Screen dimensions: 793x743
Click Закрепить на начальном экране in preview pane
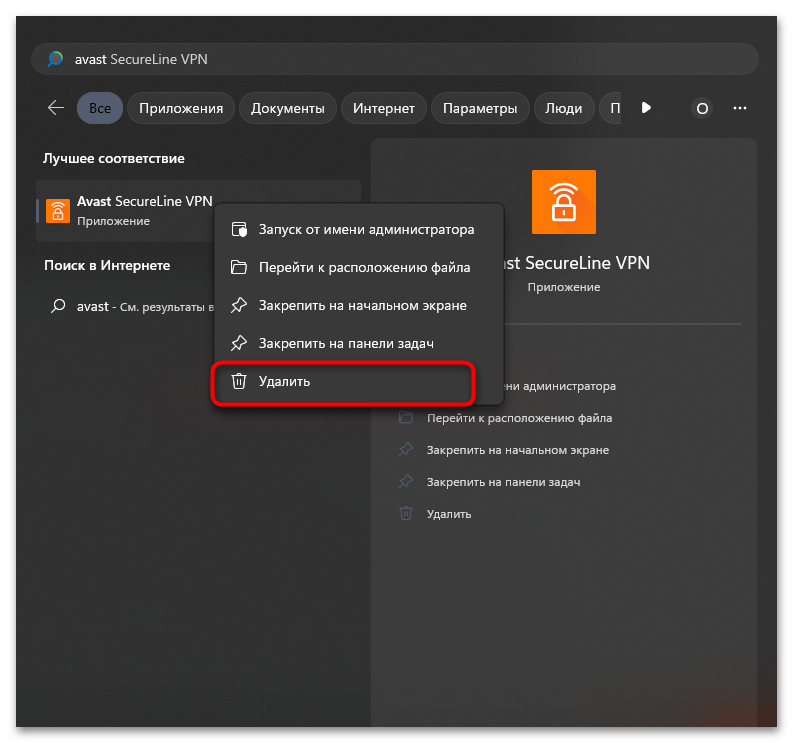[x=518, y=450]
